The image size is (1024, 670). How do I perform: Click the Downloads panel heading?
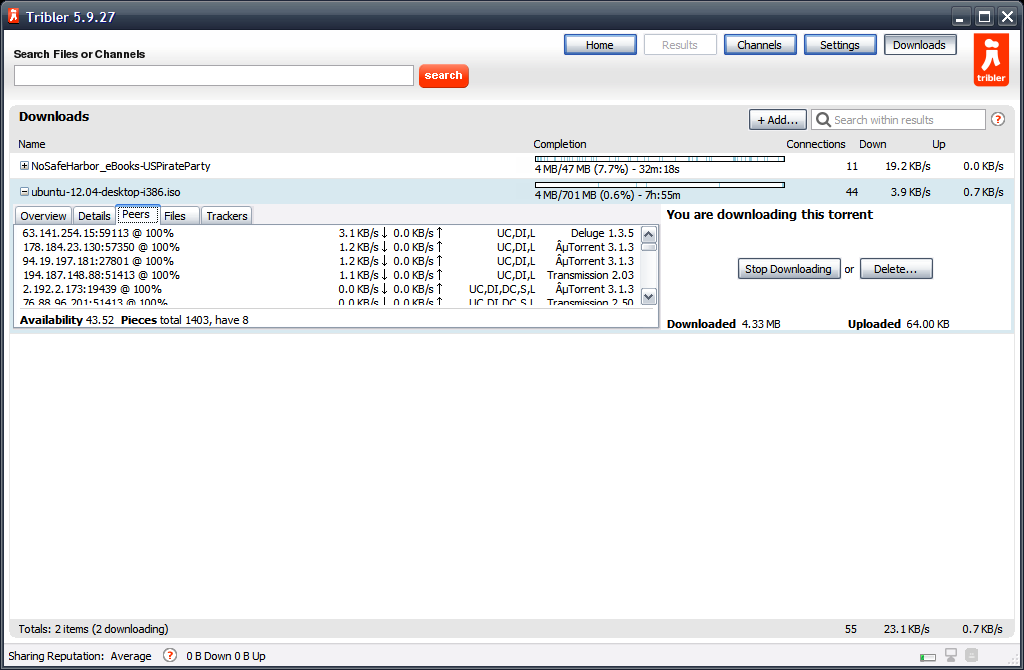point(54,116)
